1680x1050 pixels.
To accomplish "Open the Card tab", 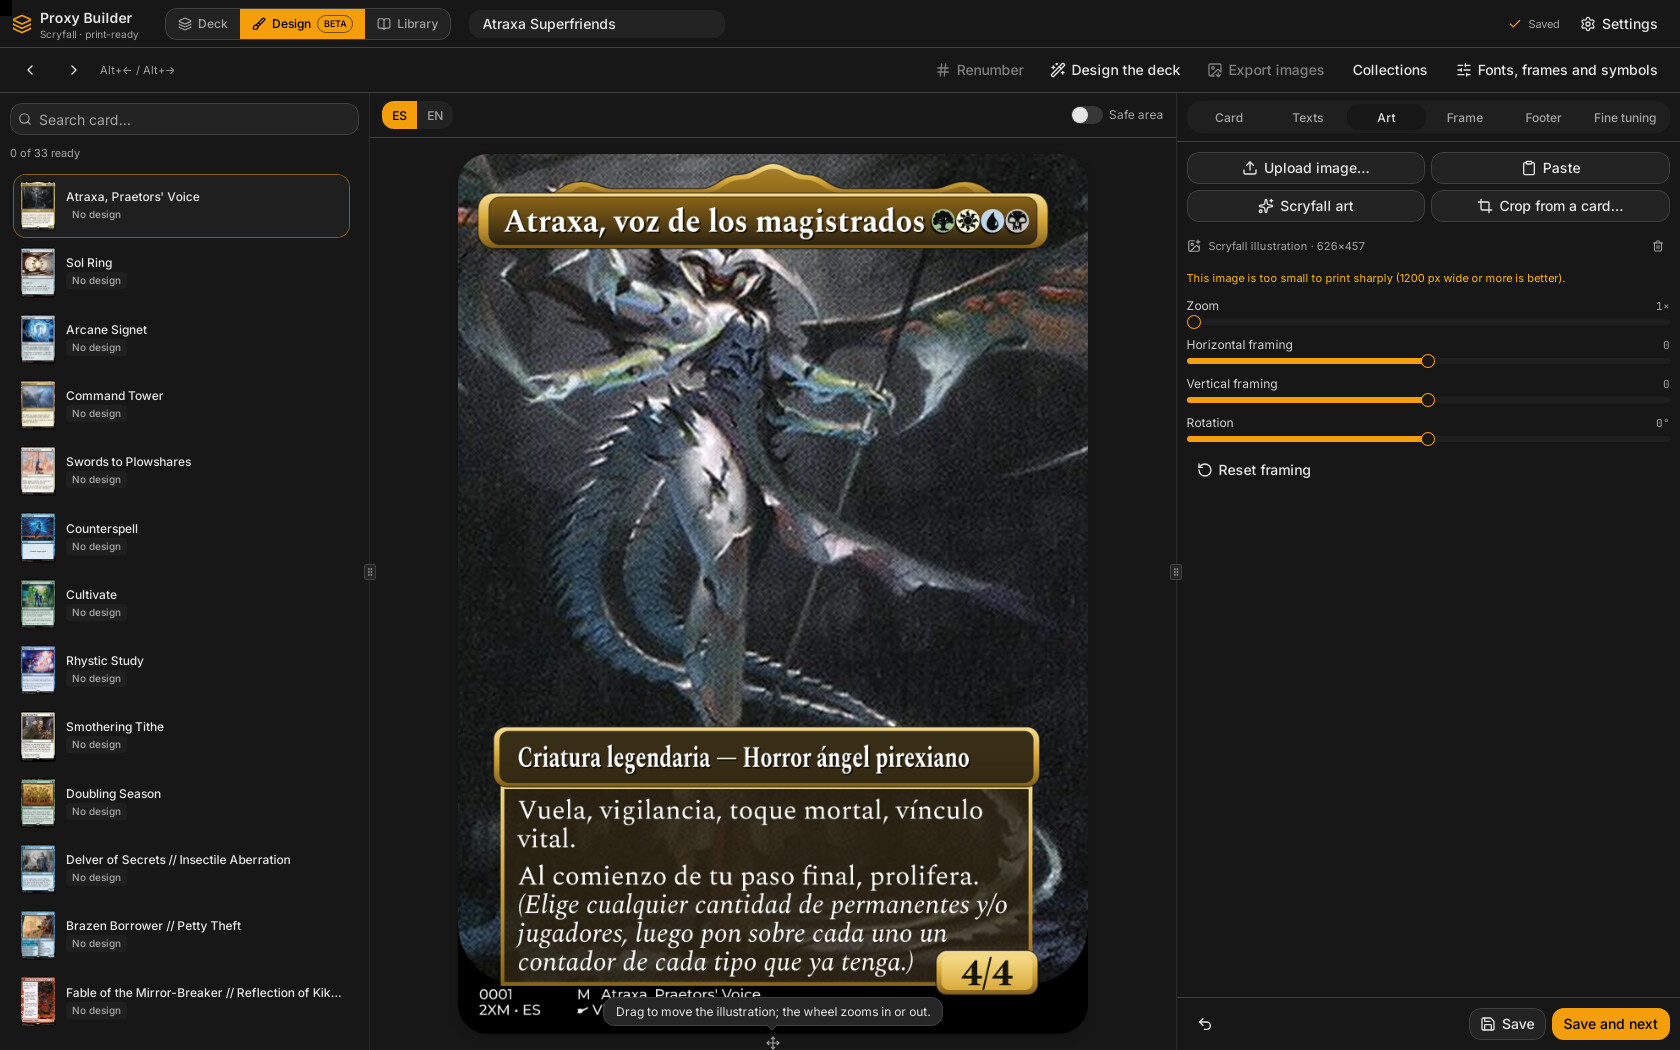I will [1229, 118].
